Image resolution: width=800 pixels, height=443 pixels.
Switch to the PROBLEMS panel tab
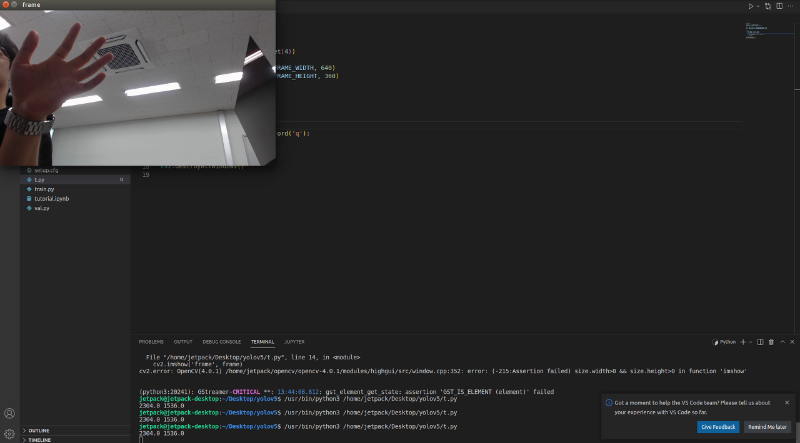(x=151, y=342)
